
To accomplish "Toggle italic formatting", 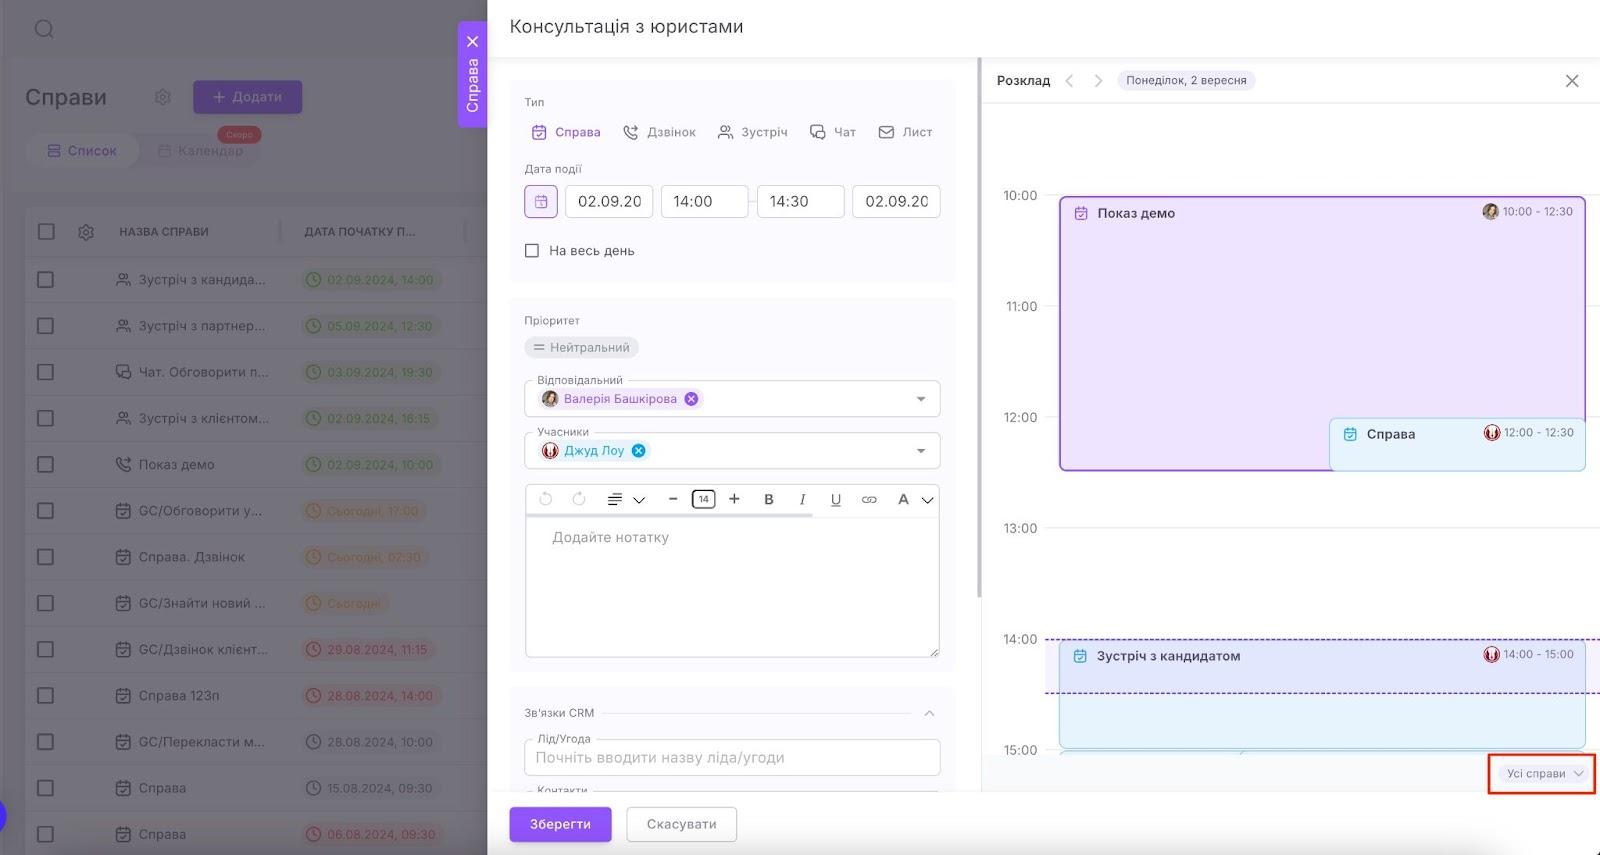I will pos(802,499).
